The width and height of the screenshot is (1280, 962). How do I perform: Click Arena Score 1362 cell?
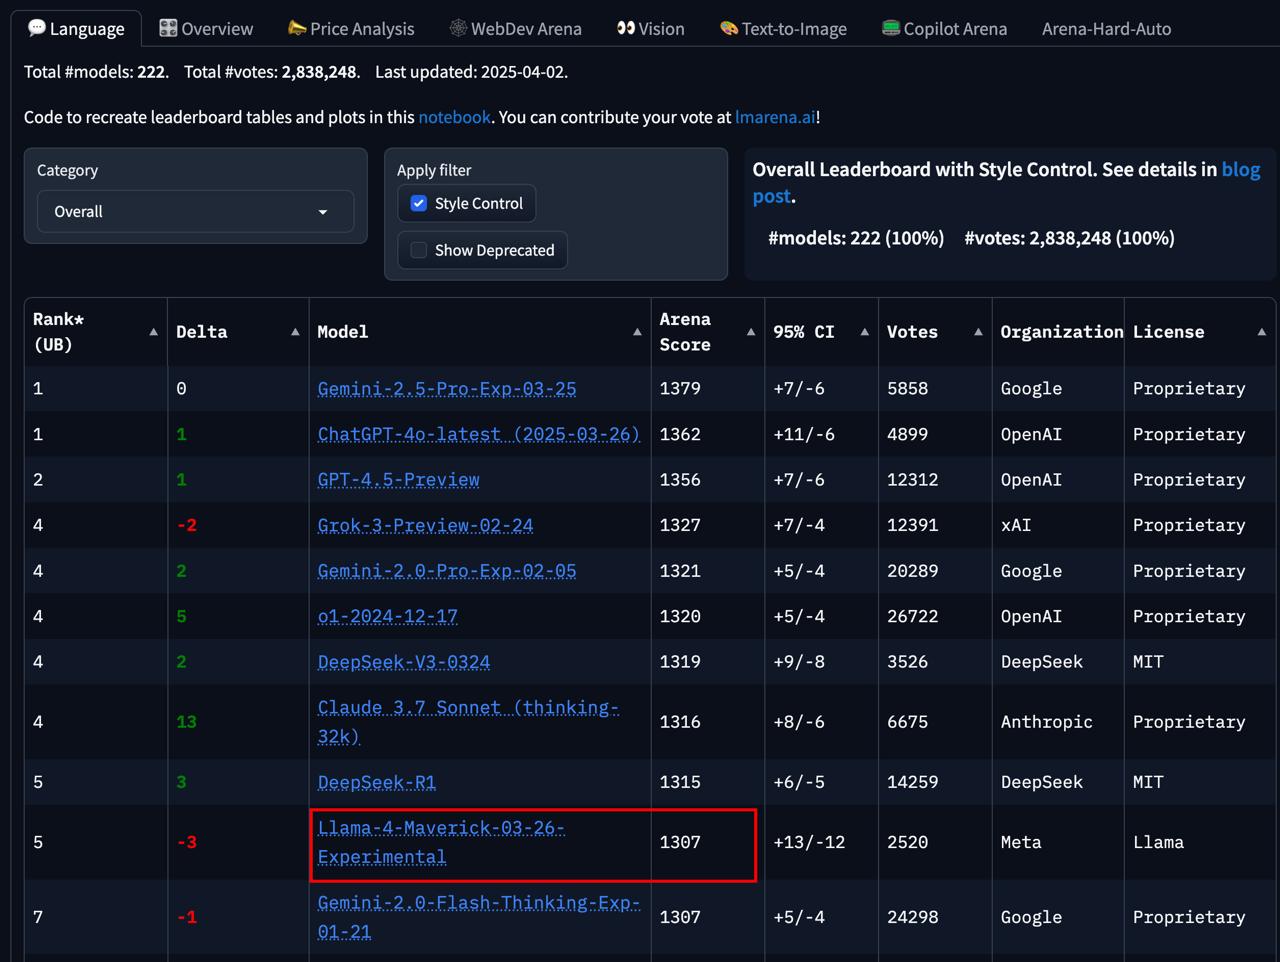coord(708,434)
